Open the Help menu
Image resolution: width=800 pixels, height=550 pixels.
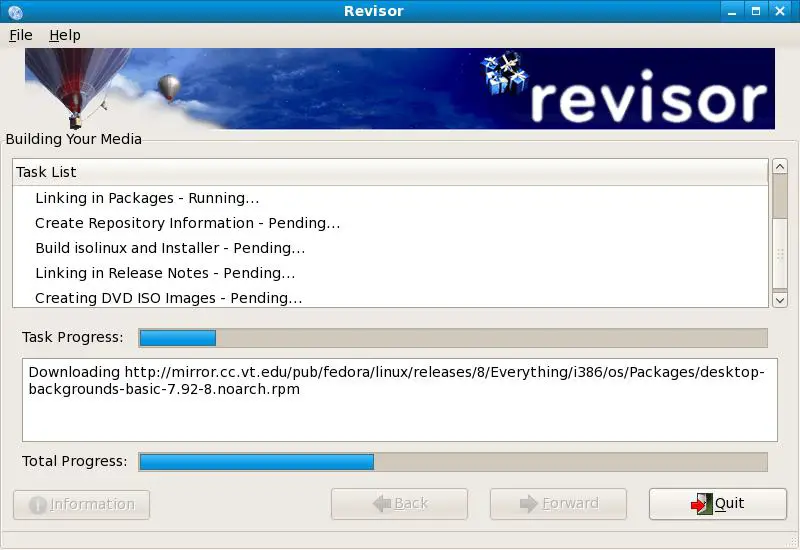pos(65,35)
